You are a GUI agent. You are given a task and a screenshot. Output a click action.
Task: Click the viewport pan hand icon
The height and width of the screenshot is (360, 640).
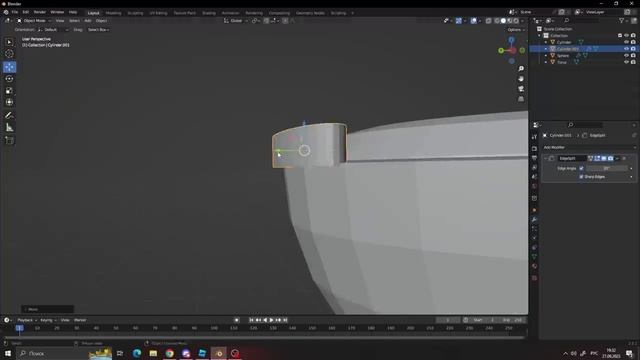point(521,79)
